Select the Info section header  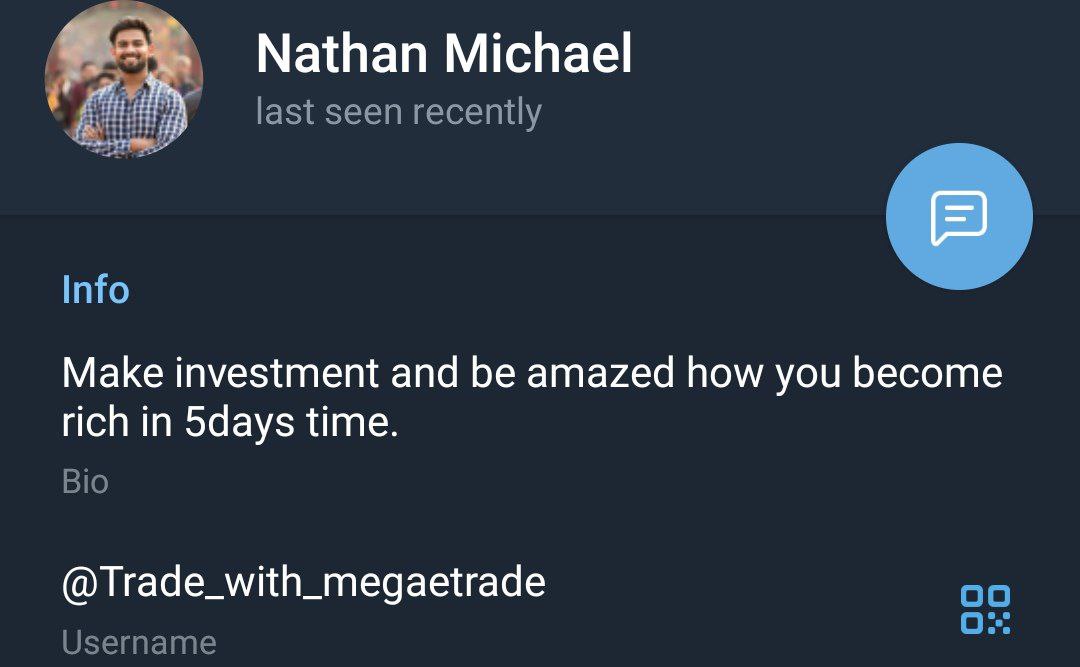click(96, 289)
